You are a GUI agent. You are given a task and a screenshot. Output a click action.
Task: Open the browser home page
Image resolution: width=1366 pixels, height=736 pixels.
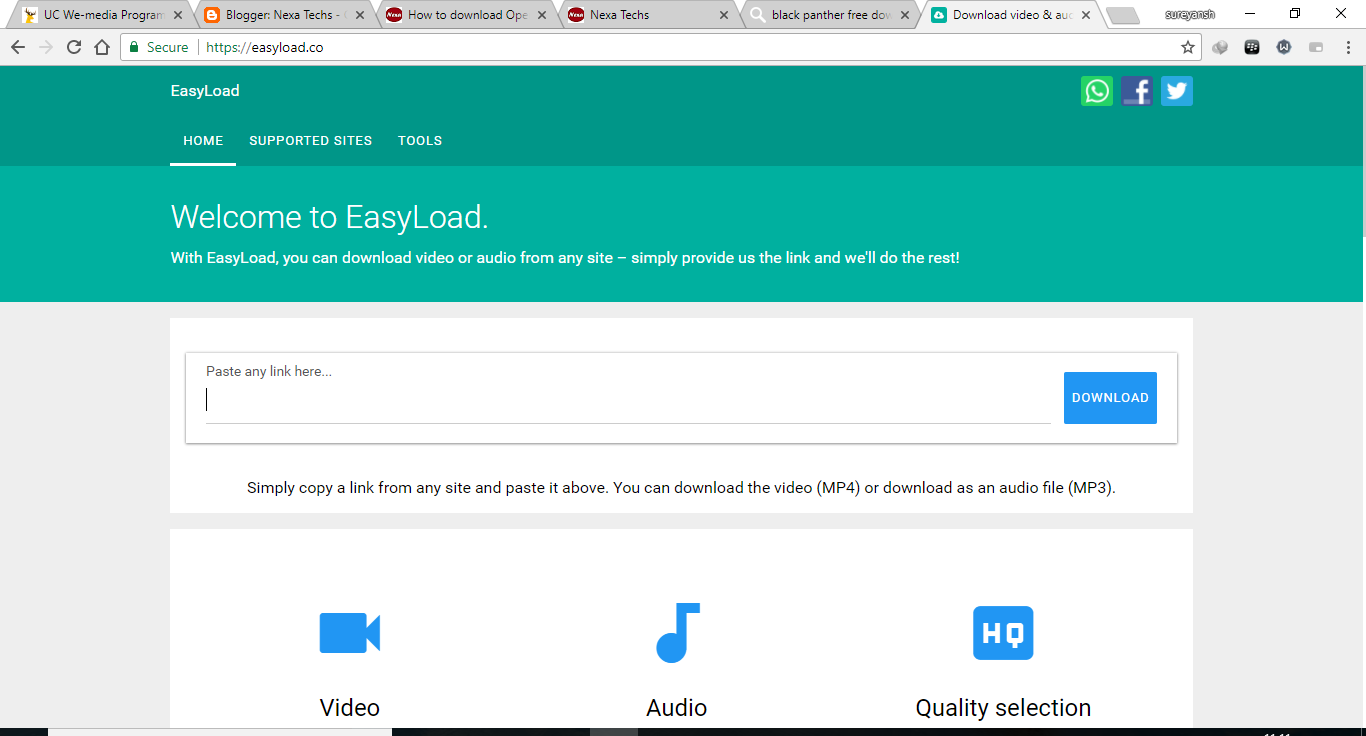click(x=102, y=47)
